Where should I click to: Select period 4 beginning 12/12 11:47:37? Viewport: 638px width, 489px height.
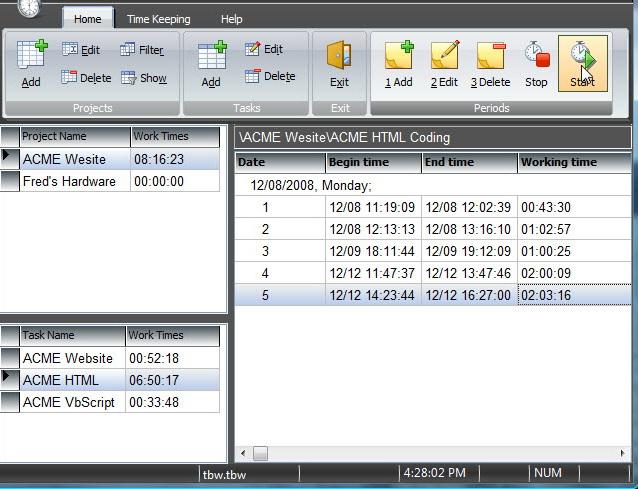(x=433, y=273)
